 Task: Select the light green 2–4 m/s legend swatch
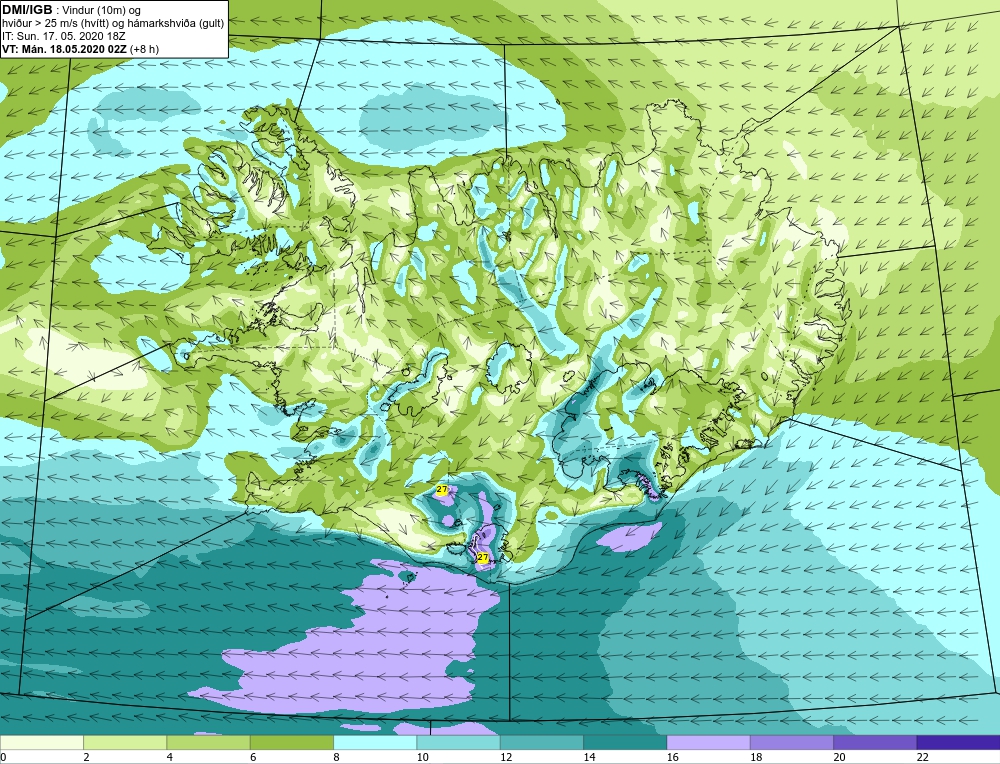(125, 742)
